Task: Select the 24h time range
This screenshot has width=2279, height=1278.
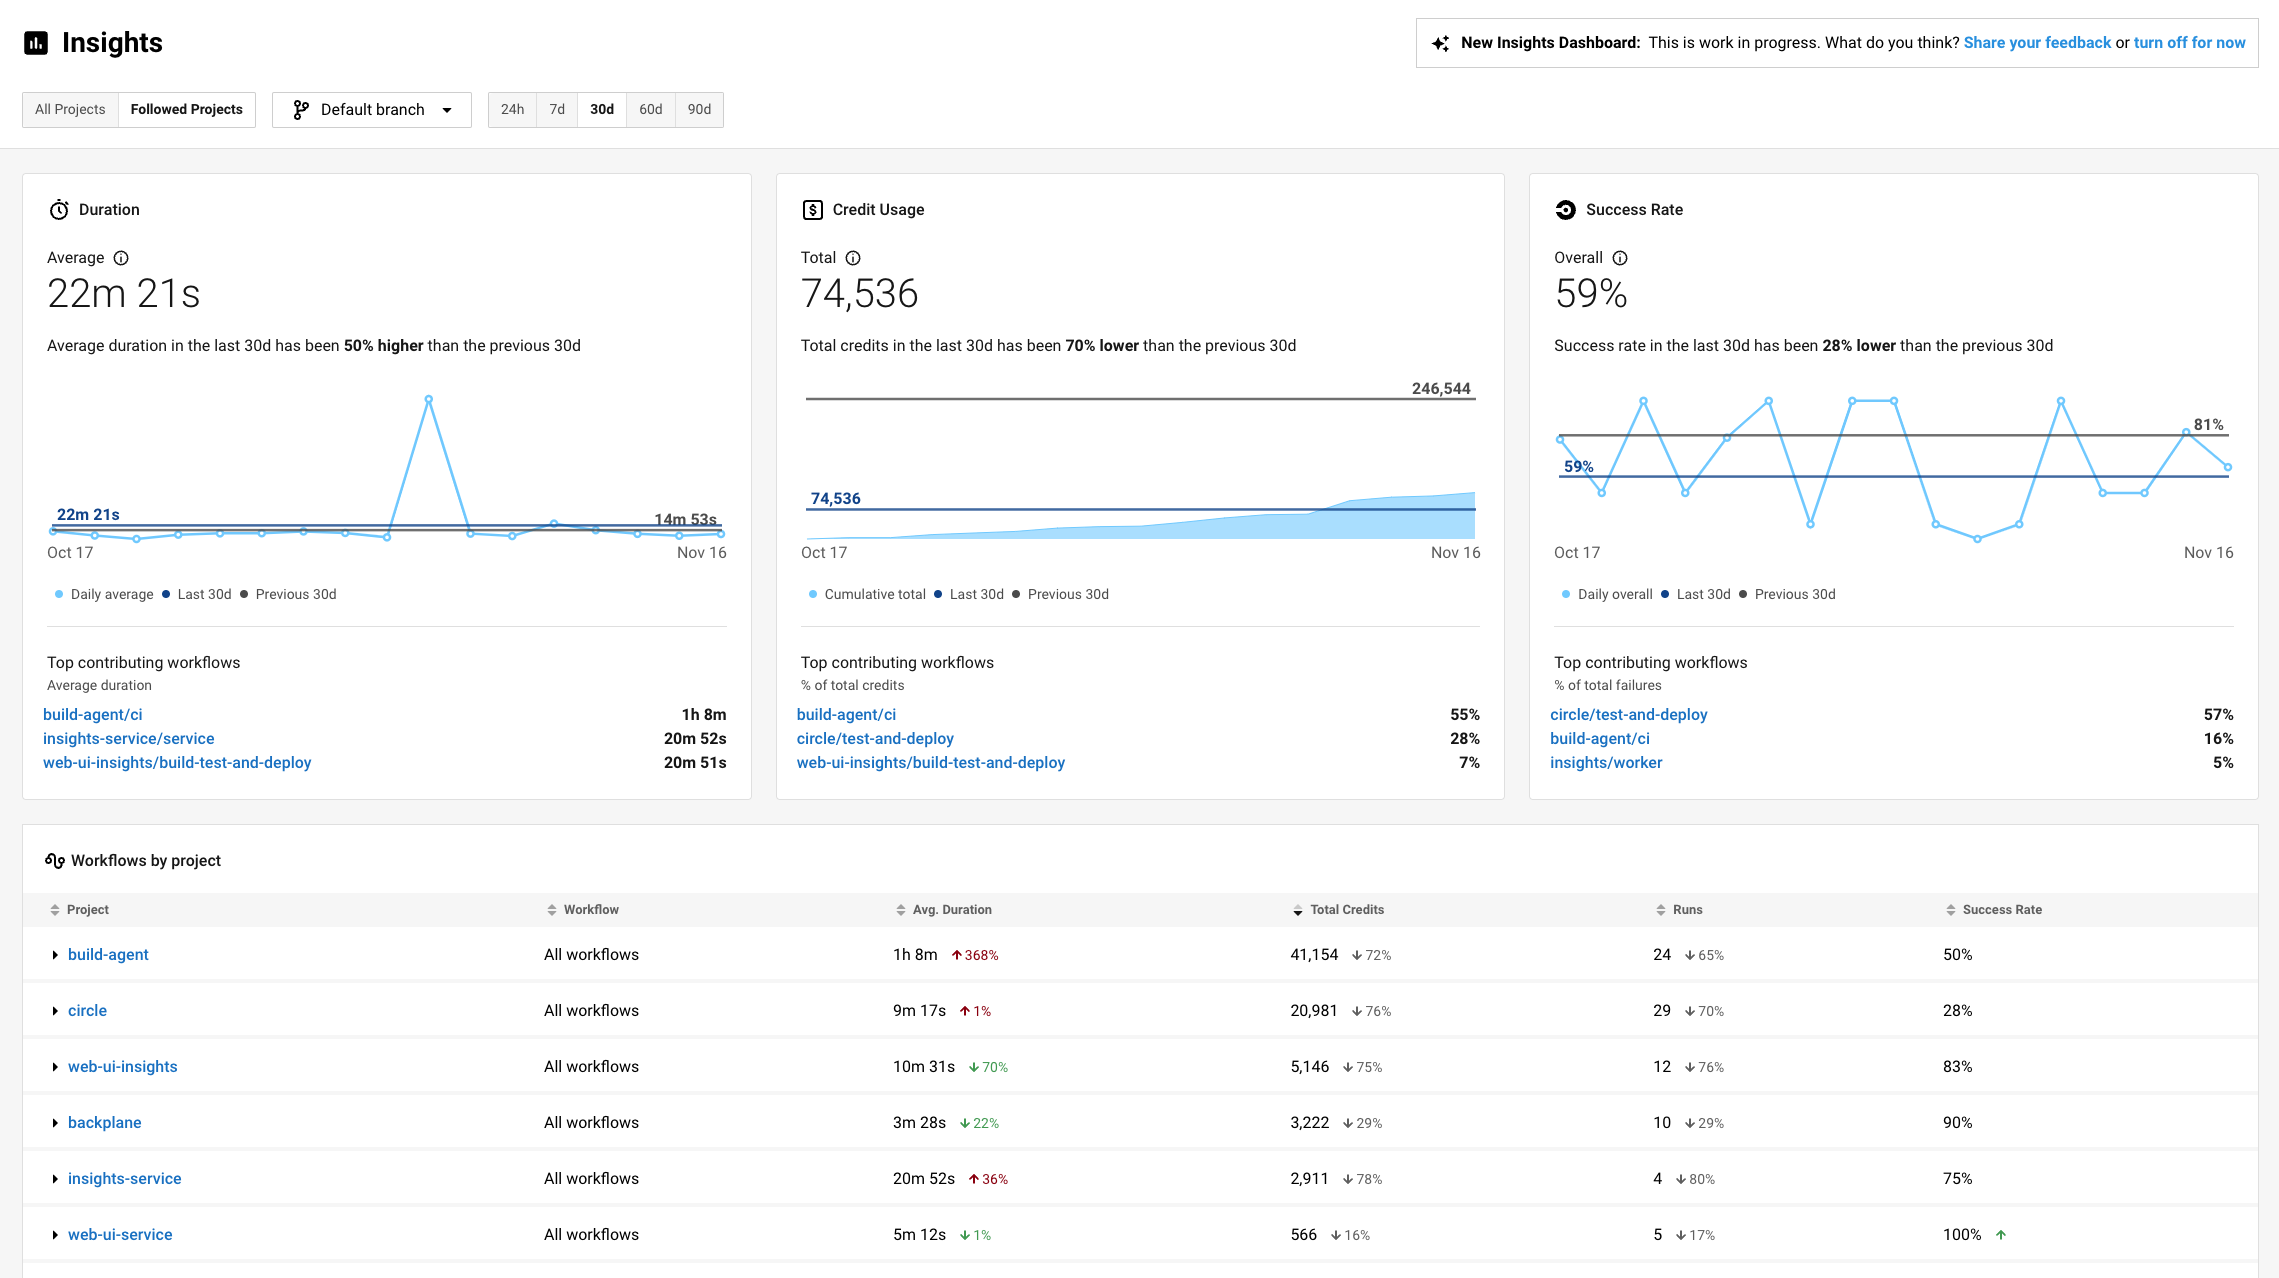Action: point(512,110)
